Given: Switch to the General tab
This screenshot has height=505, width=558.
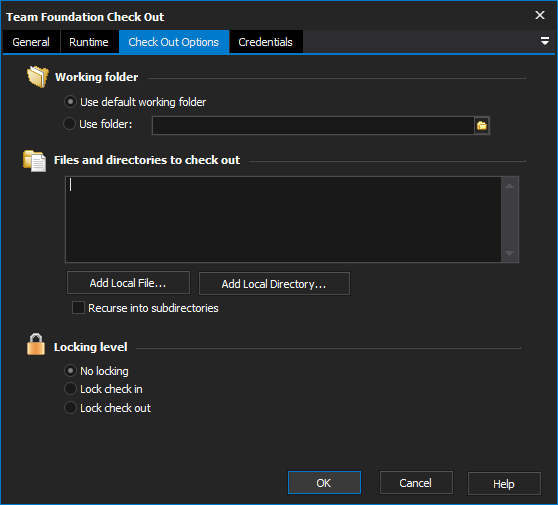Looking at the screenshot, I should coord(31,42).
